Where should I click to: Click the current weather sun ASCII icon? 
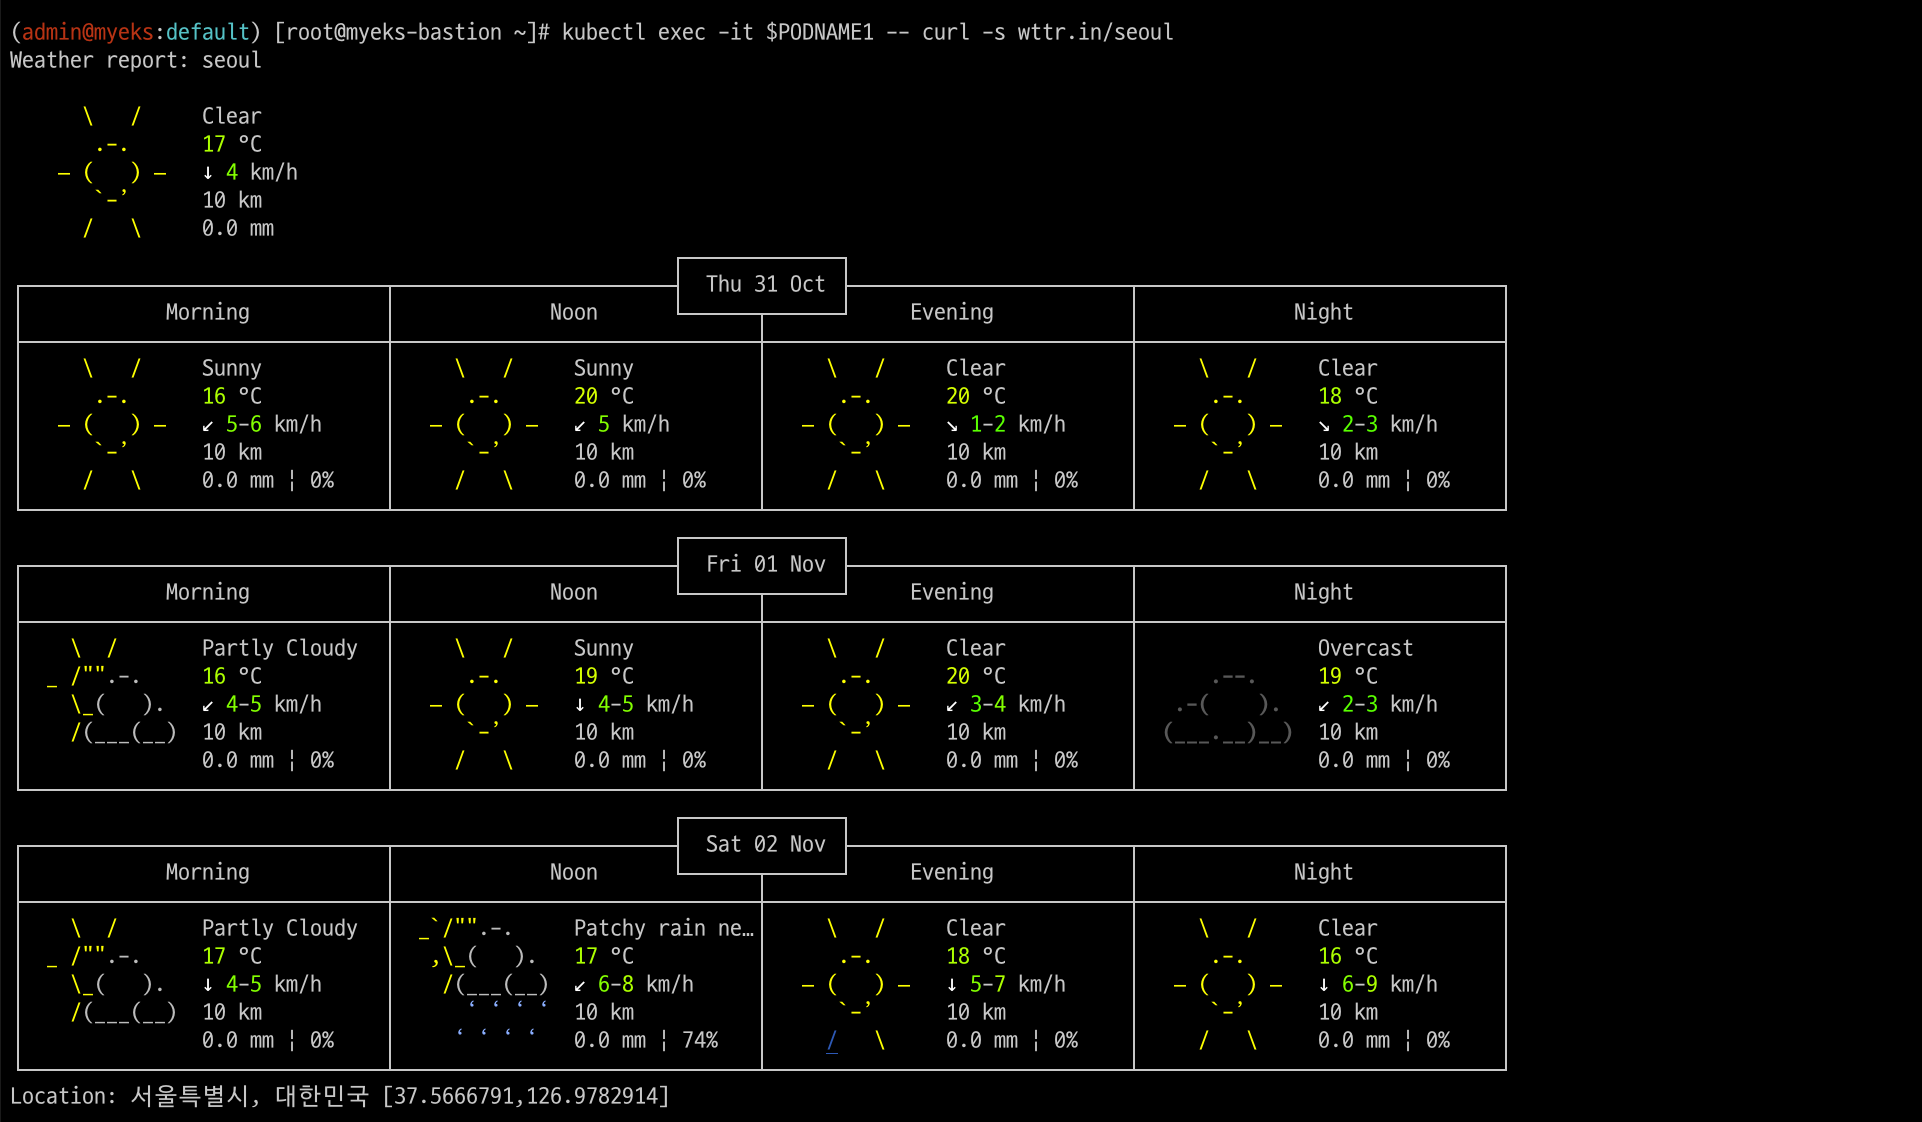pos(112,172)
